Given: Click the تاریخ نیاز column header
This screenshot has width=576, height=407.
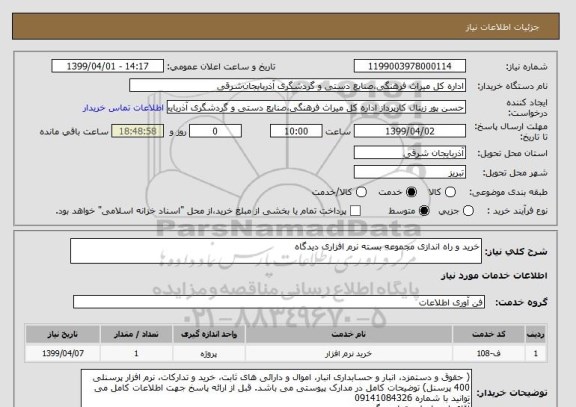Looking at the screenshot, I should [63, 334].
